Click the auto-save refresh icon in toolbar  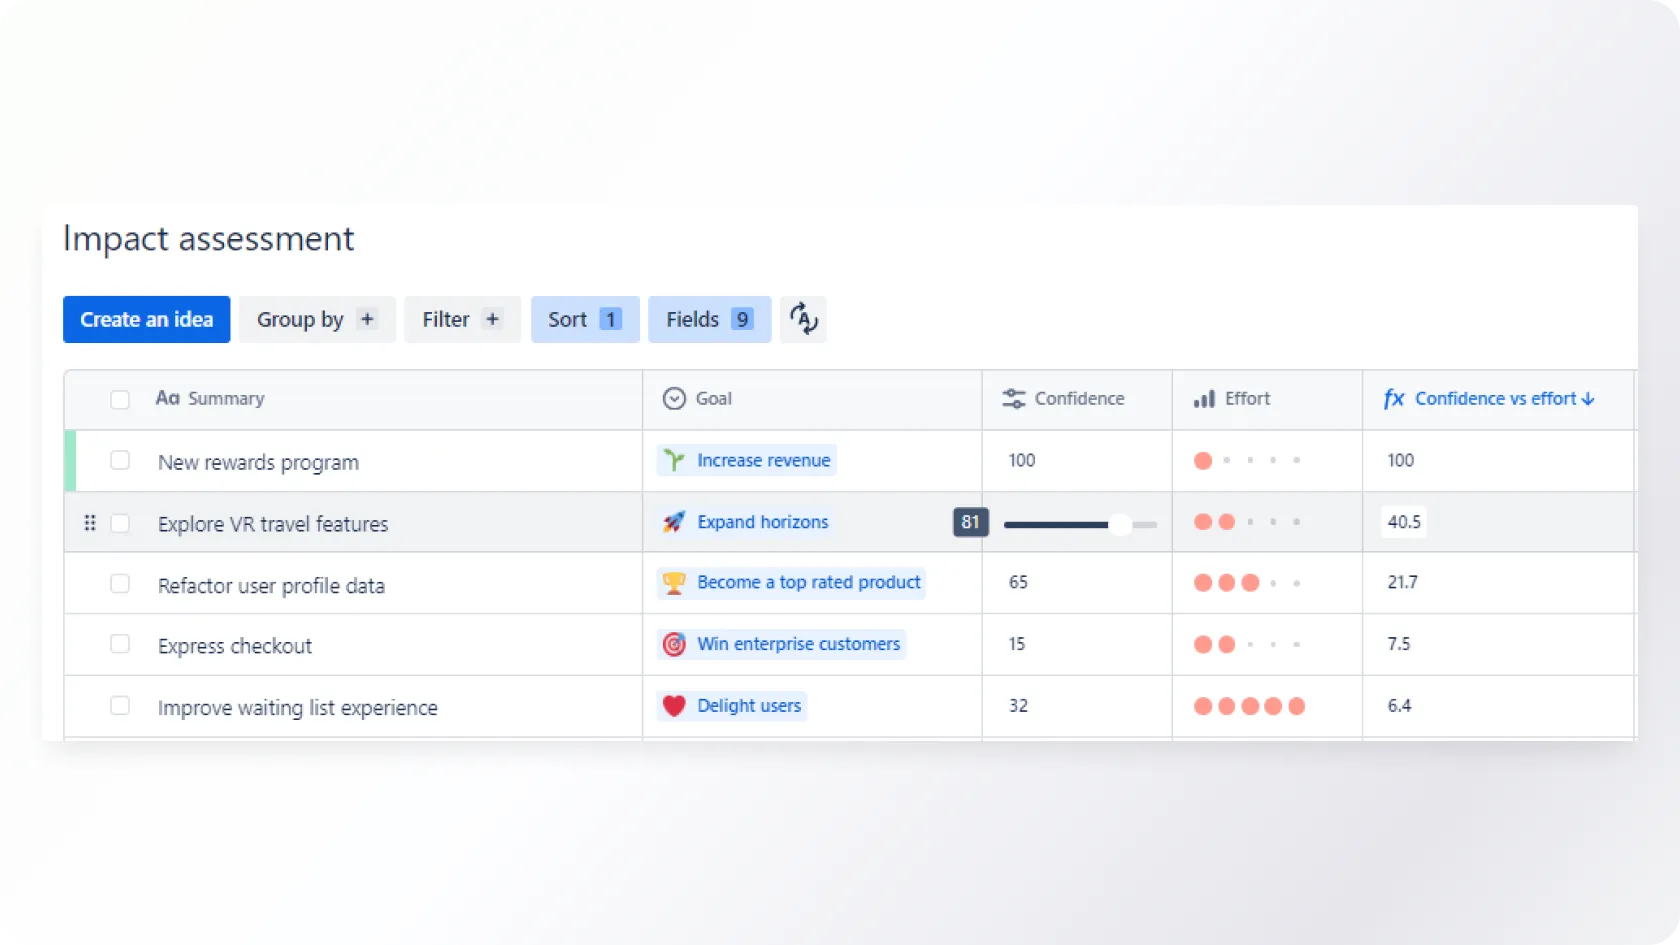(x=803, y=319)
